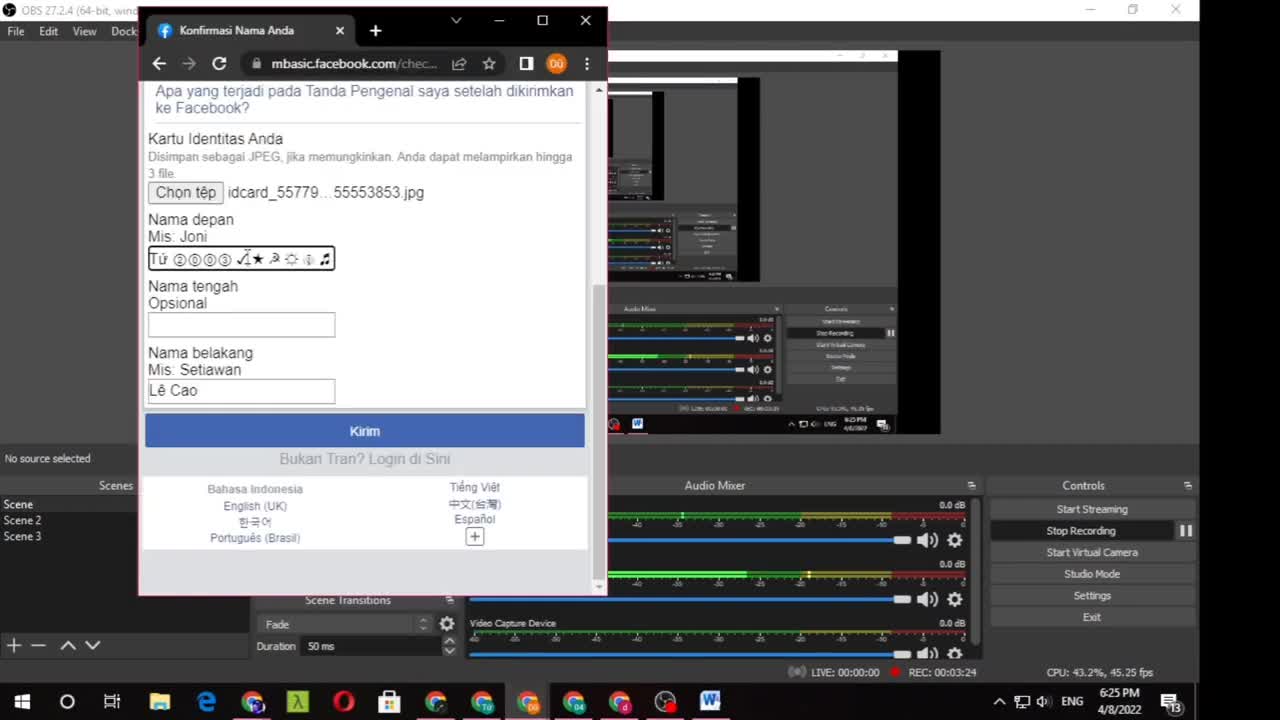Click Stop Recording

click(x=1081, y=531)
